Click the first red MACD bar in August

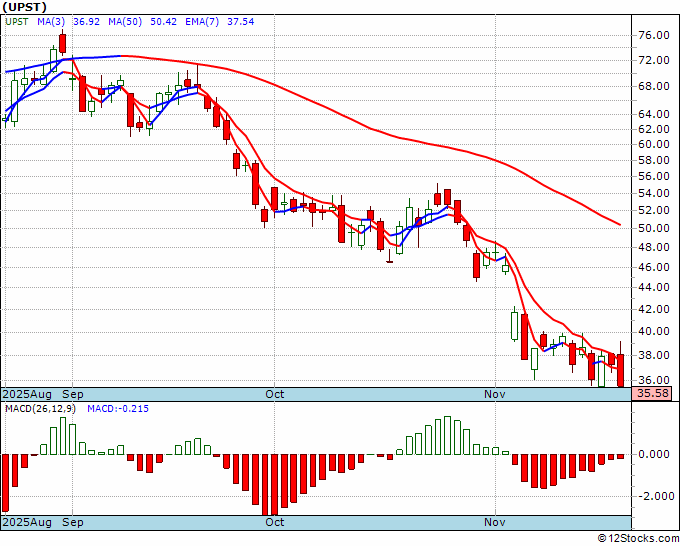(6, 483)
